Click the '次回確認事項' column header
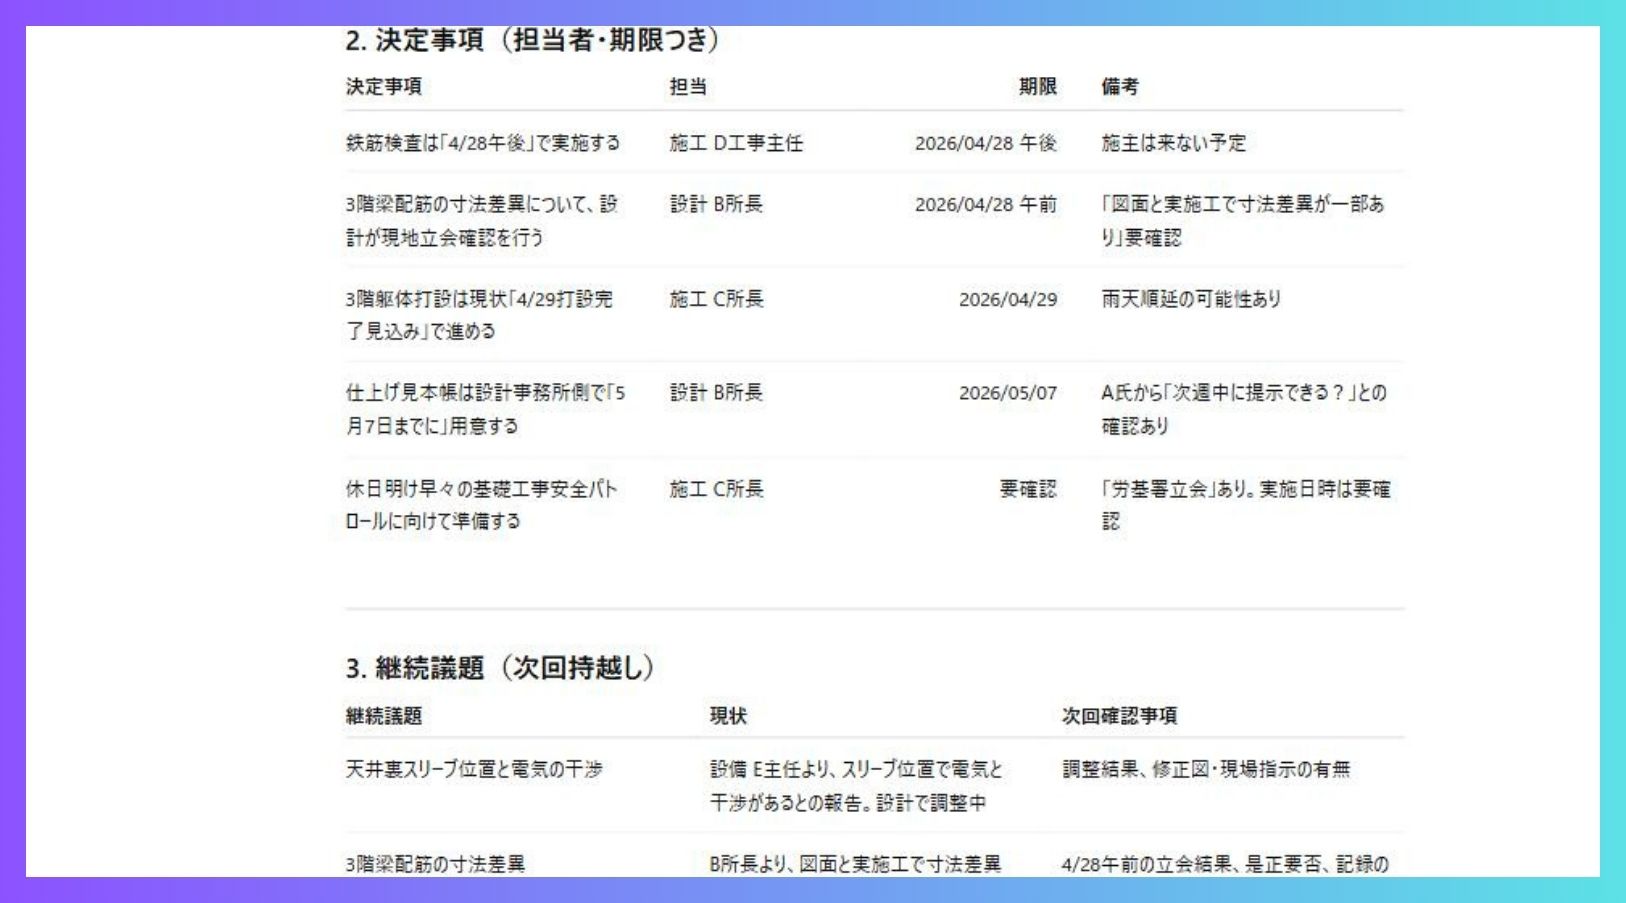This screenshot has height=903, width=1626. pyautogui.click(x=1119, y=716)
